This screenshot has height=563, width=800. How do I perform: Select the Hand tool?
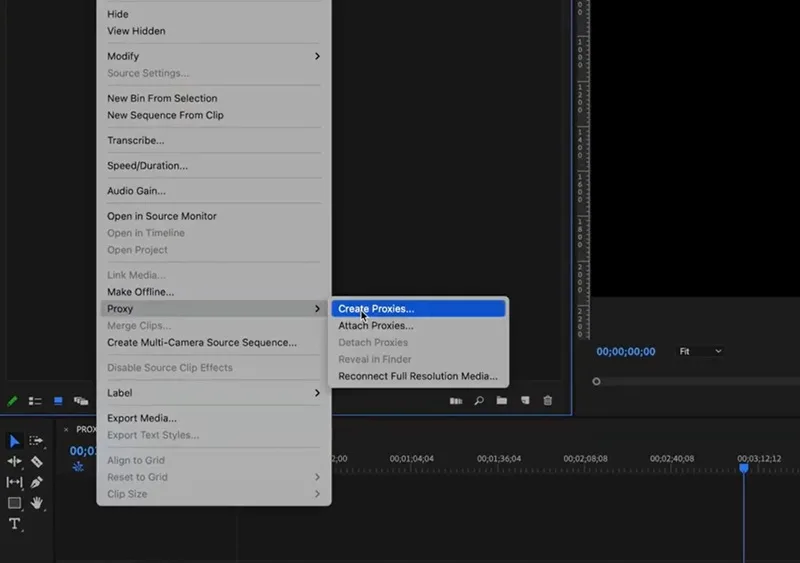36,503
